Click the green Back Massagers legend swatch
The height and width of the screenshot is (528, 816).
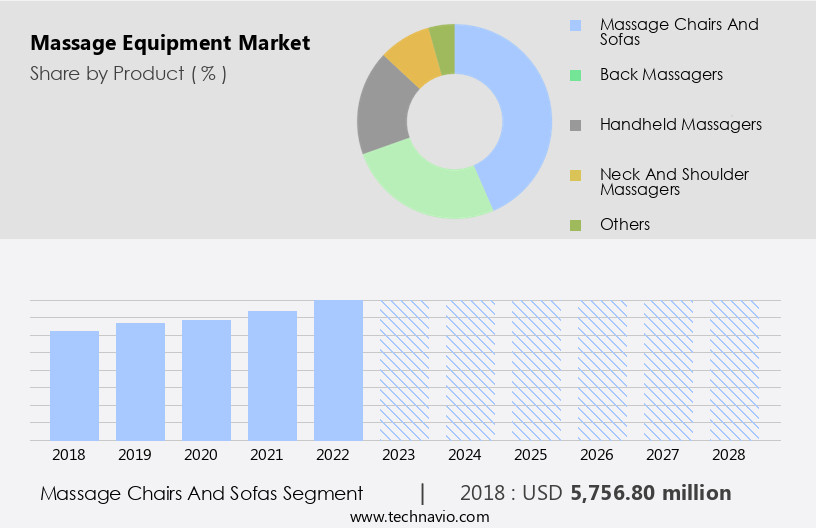(575, 75)
